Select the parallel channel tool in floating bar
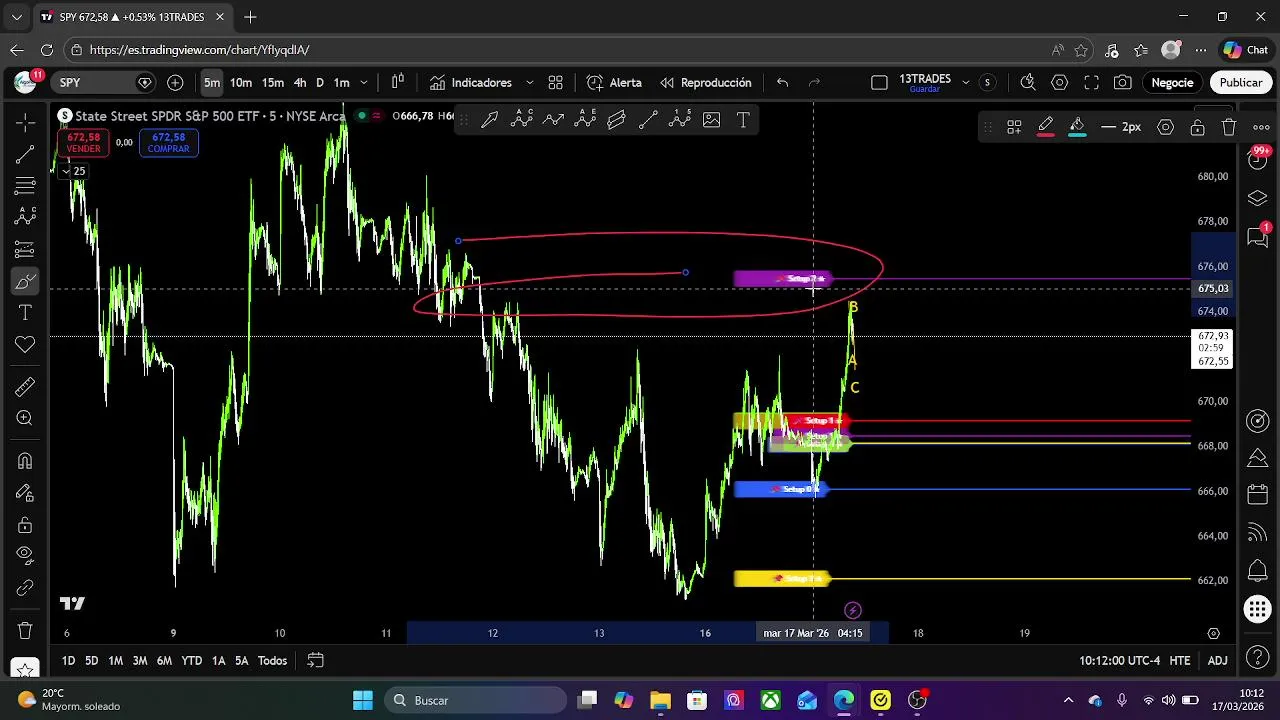1280x720 pixels. (x=616, y=120)
